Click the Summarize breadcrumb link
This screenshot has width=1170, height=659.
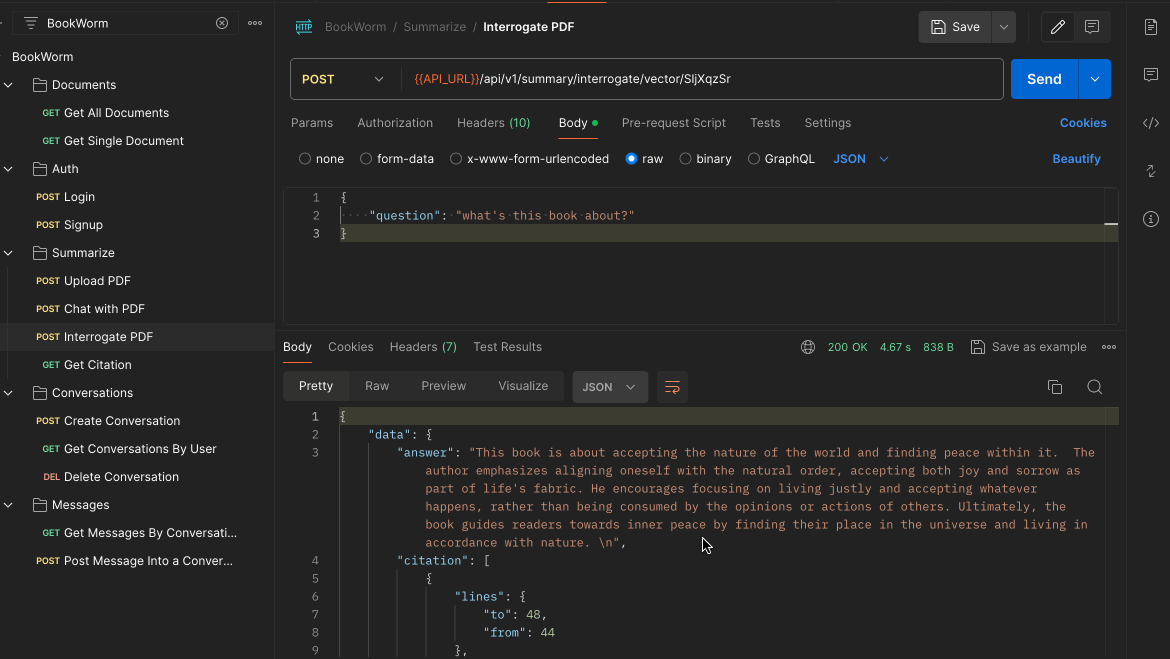click(434, 27)
